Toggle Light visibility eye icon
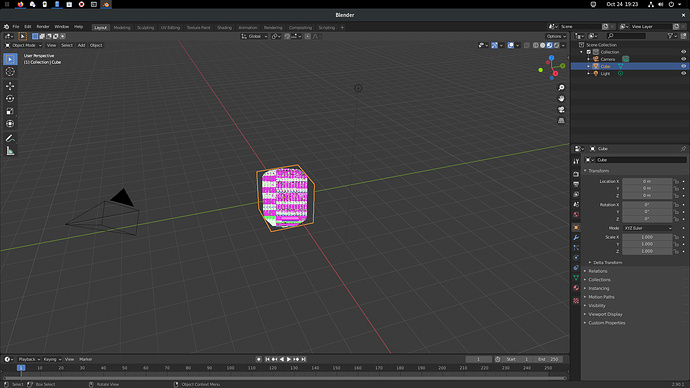The height and width of the screenshot is (388, 690). point(683,73)
